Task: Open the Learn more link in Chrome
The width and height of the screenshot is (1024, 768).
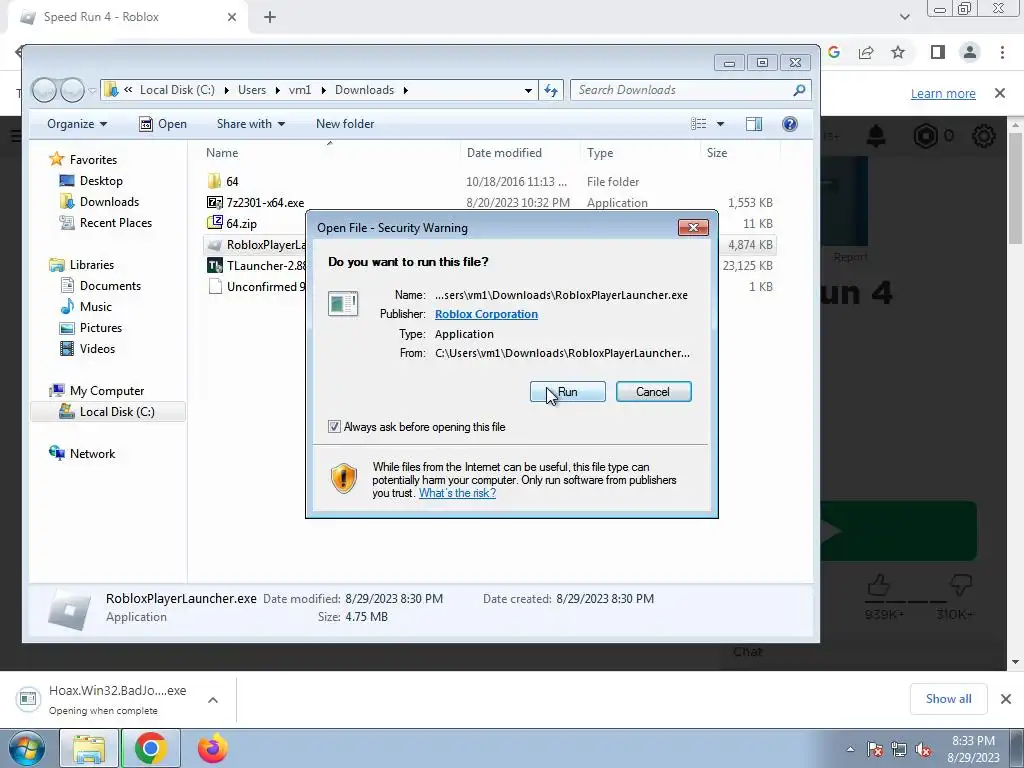Action: click(x=943, y=93)
